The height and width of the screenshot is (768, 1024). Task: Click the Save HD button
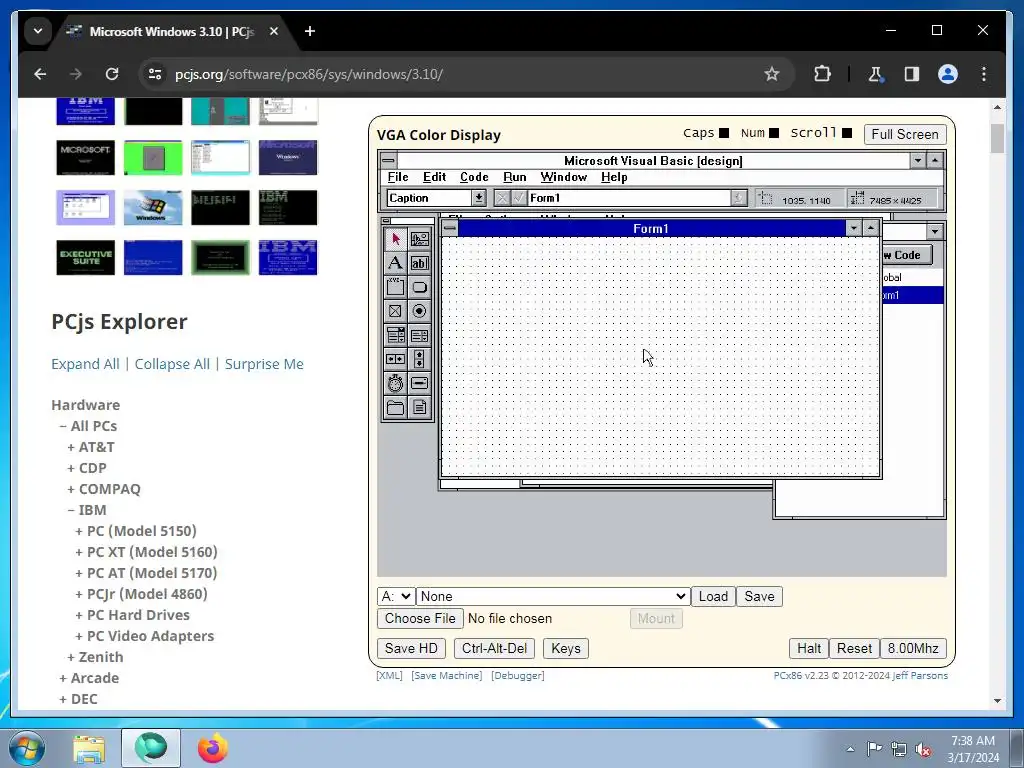[x=411, y=648]
